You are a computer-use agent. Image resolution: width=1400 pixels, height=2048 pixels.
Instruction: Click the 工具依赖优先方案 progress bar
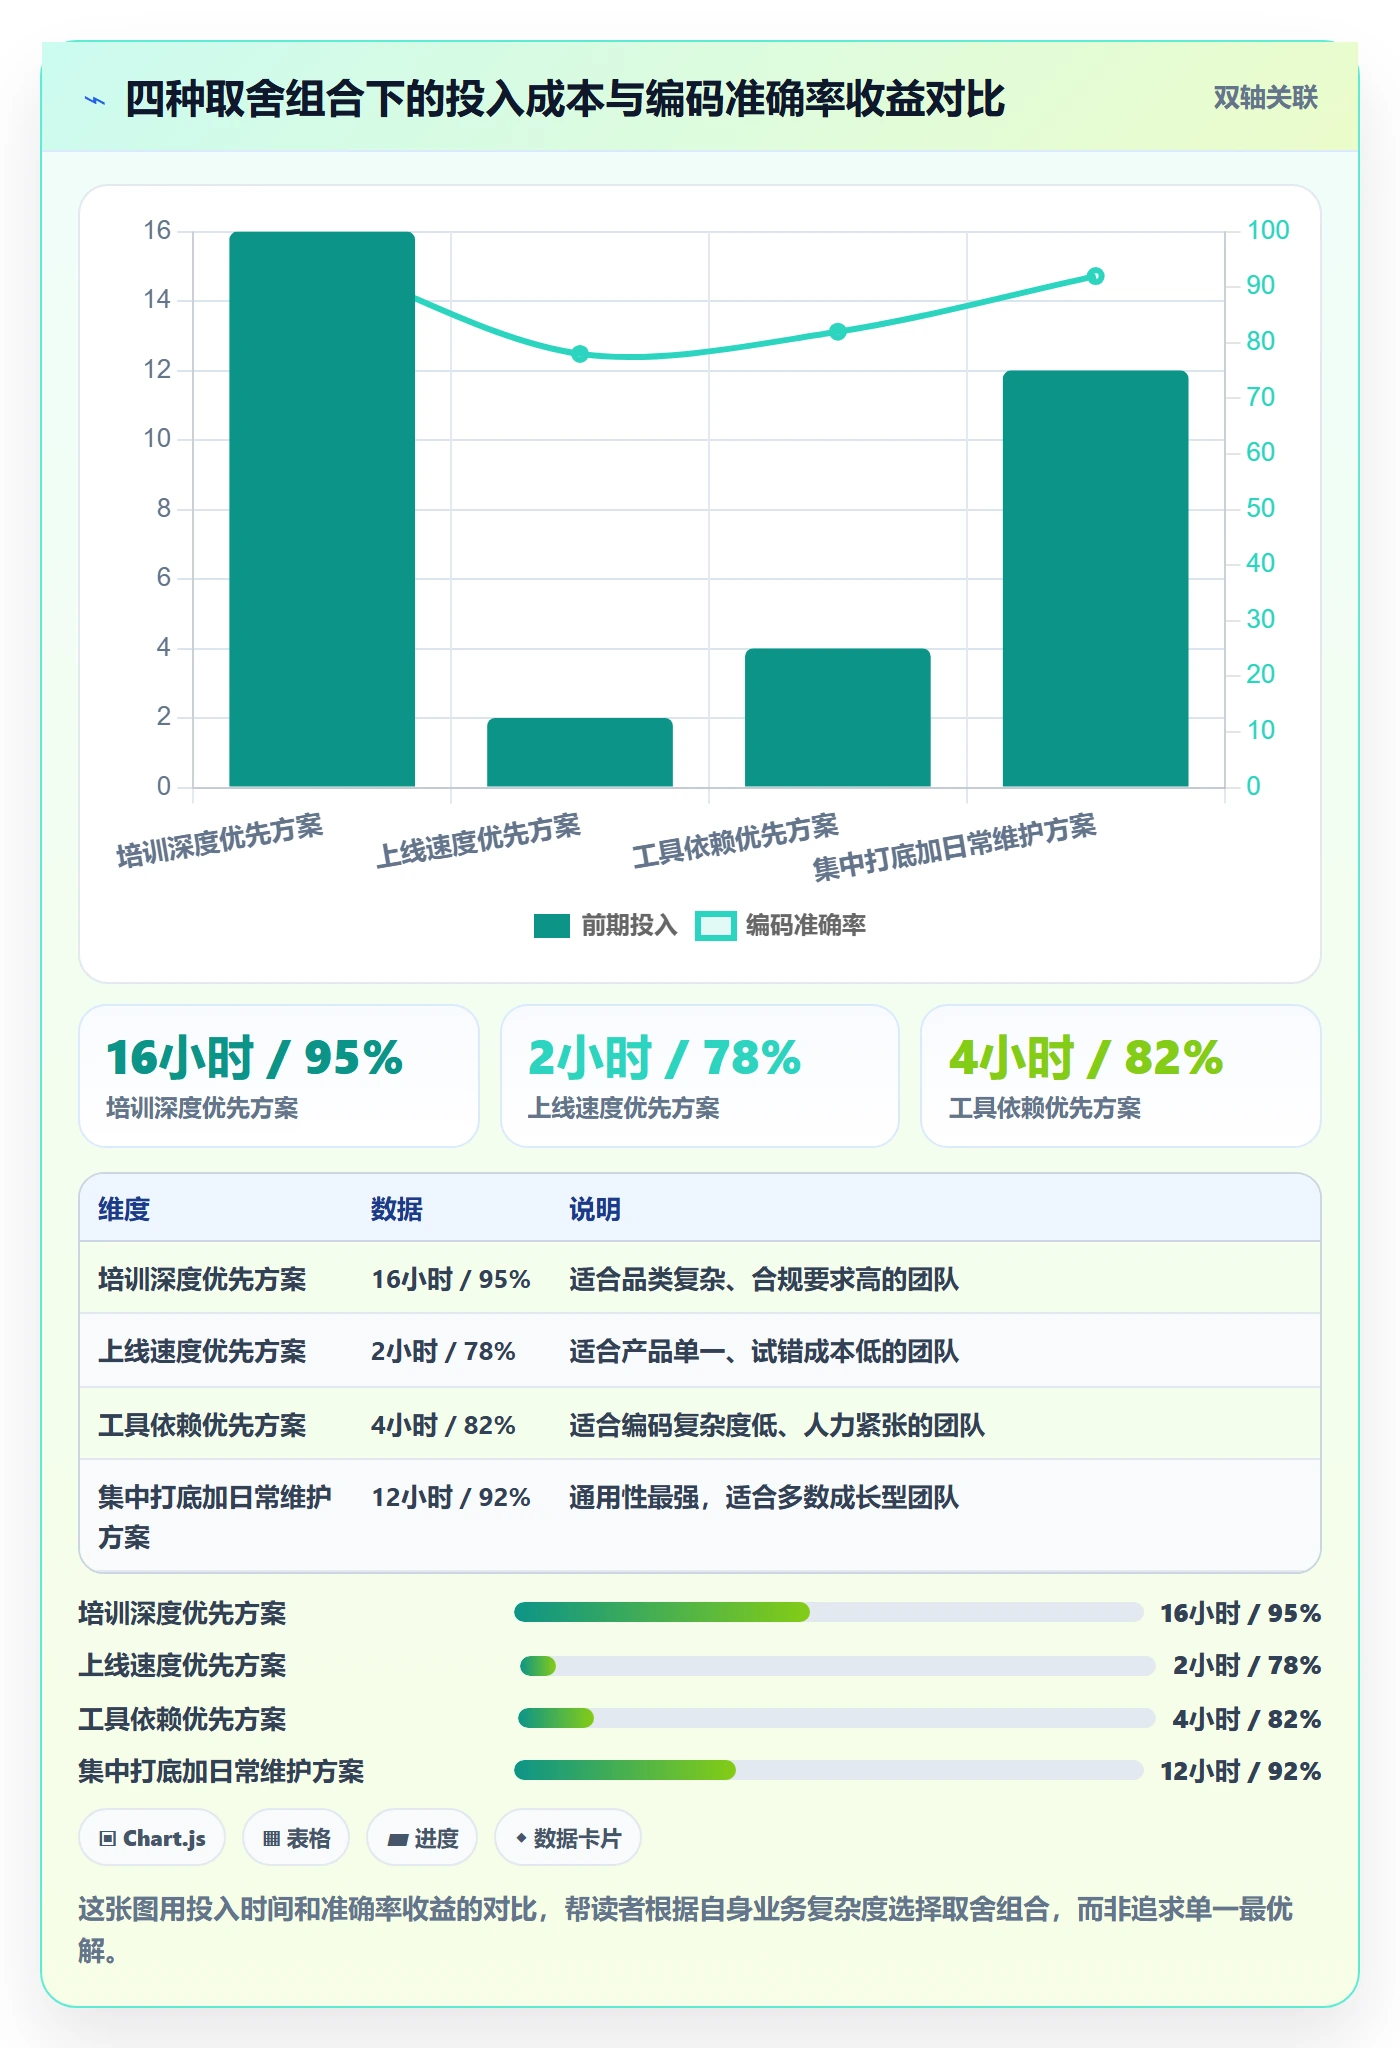837,1718
